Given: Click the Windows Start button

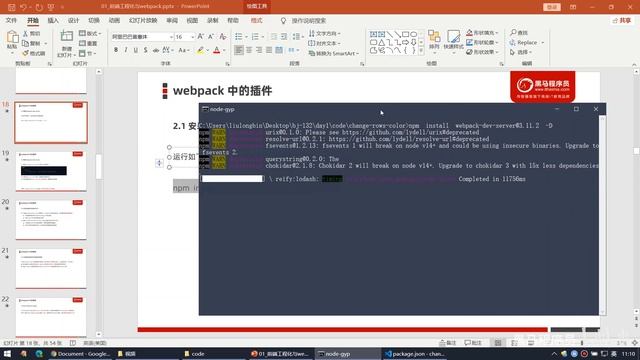Looking at the screenshot, I should tap(7, 354).
